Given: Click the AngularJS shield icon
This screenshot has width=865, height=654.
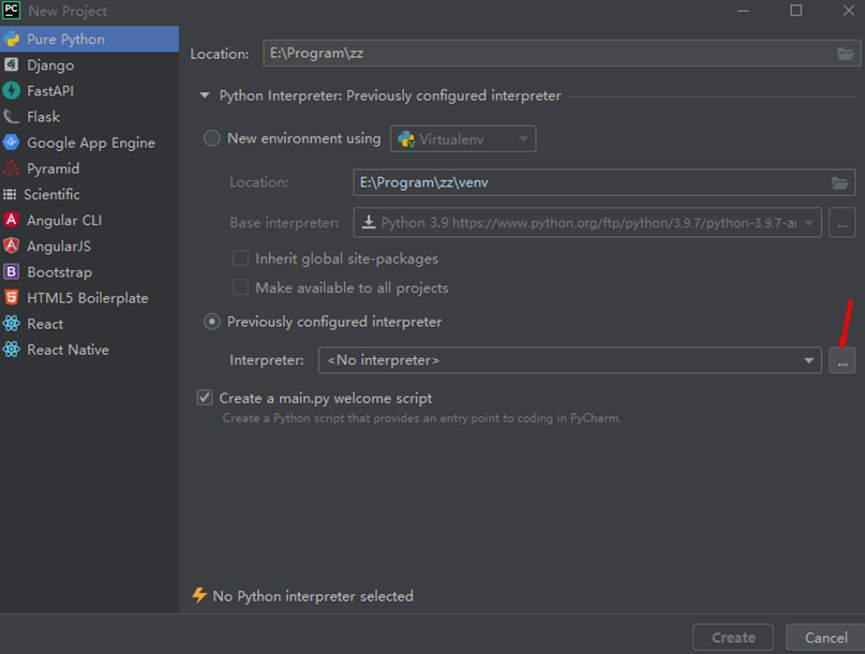Looking at the screenshot, I should coord(11,246).
